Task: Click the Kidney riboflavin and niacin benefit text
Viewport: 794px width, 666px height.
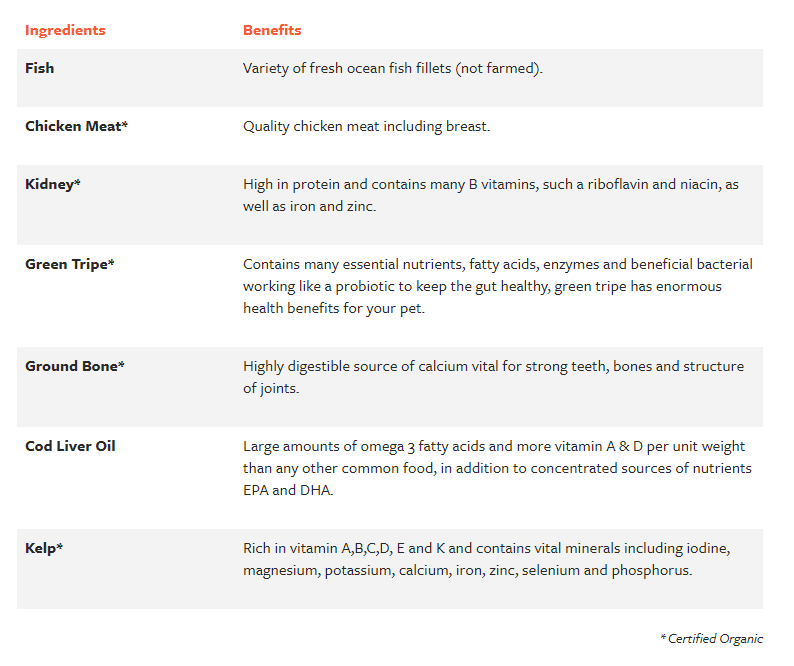Action: (491, 195)
